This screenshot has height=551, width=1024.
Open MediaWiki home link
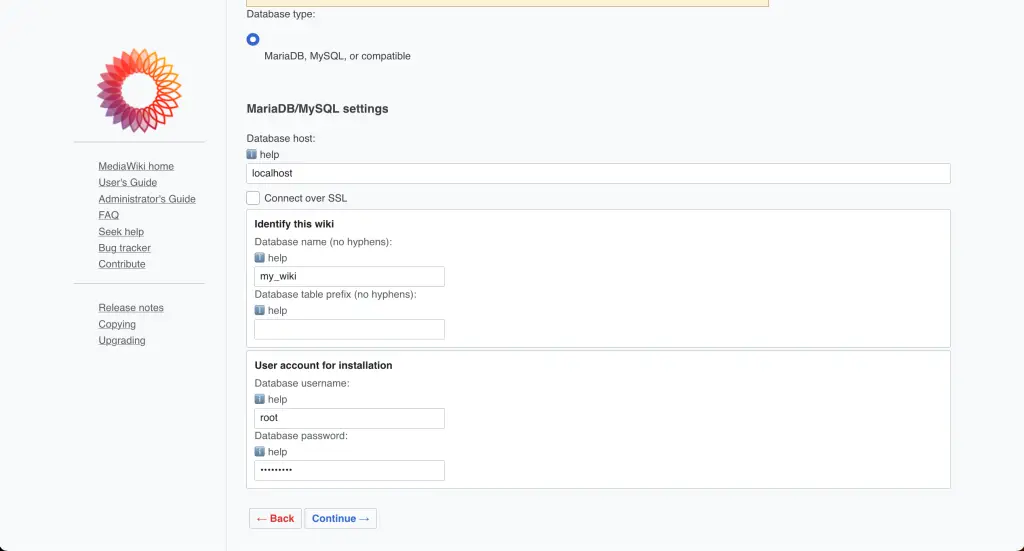(x=136, y=166)
